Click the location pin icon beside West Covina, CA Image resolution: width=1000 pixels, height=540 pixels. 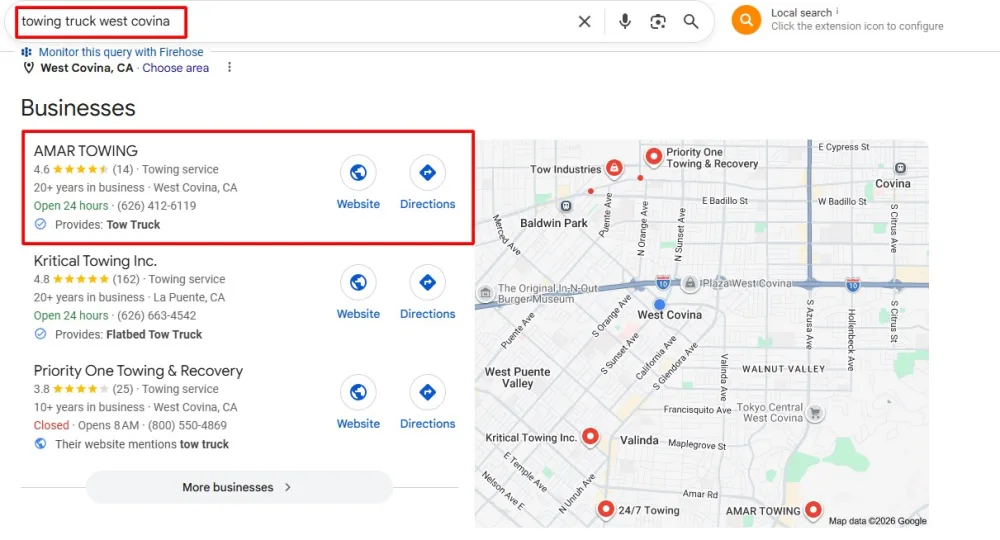tap(29, 68)
